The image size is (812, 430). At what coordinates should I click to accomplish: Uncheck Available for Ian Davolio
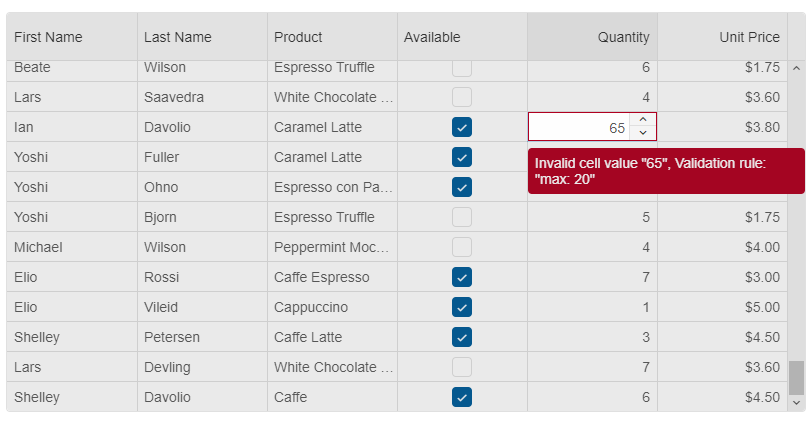click(x=462, y=127)
